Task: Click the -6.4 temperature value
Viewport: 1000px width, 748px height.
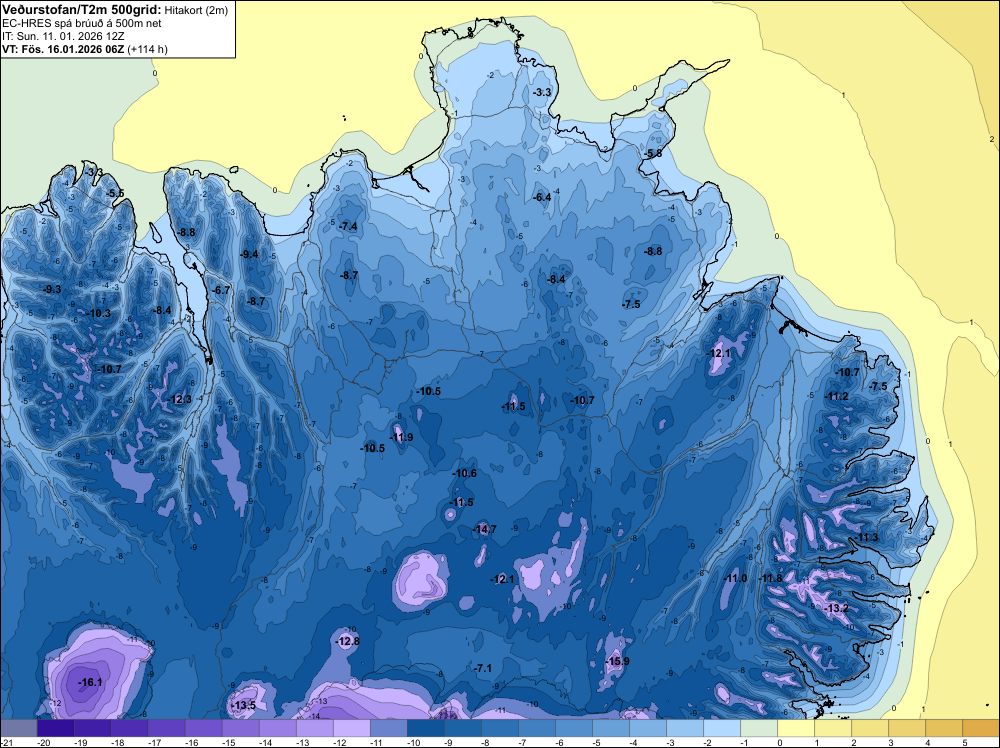Action: pyautogui.click(x=542, y=197)
